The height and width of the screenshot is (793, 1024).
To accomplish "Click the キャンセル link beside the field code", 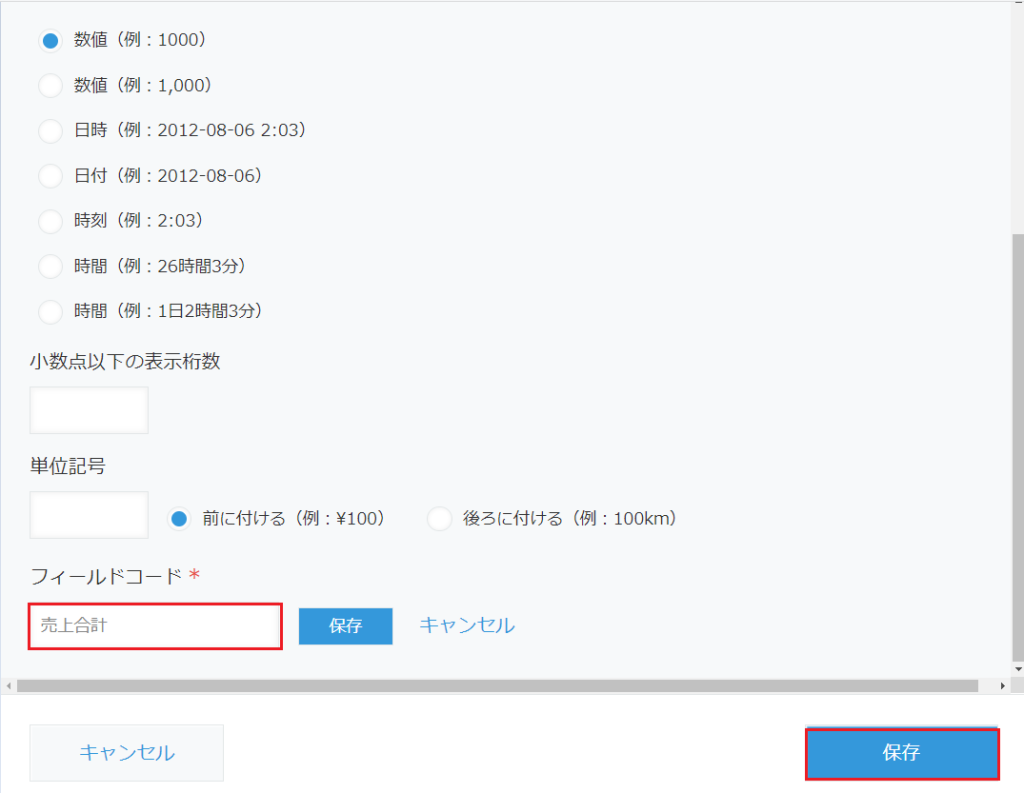I will (x=467, y=625).
